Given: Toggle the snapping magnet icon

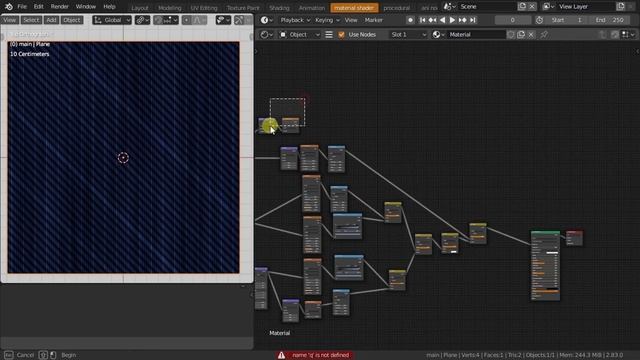Looking at the screenshot, I should 158,20.
